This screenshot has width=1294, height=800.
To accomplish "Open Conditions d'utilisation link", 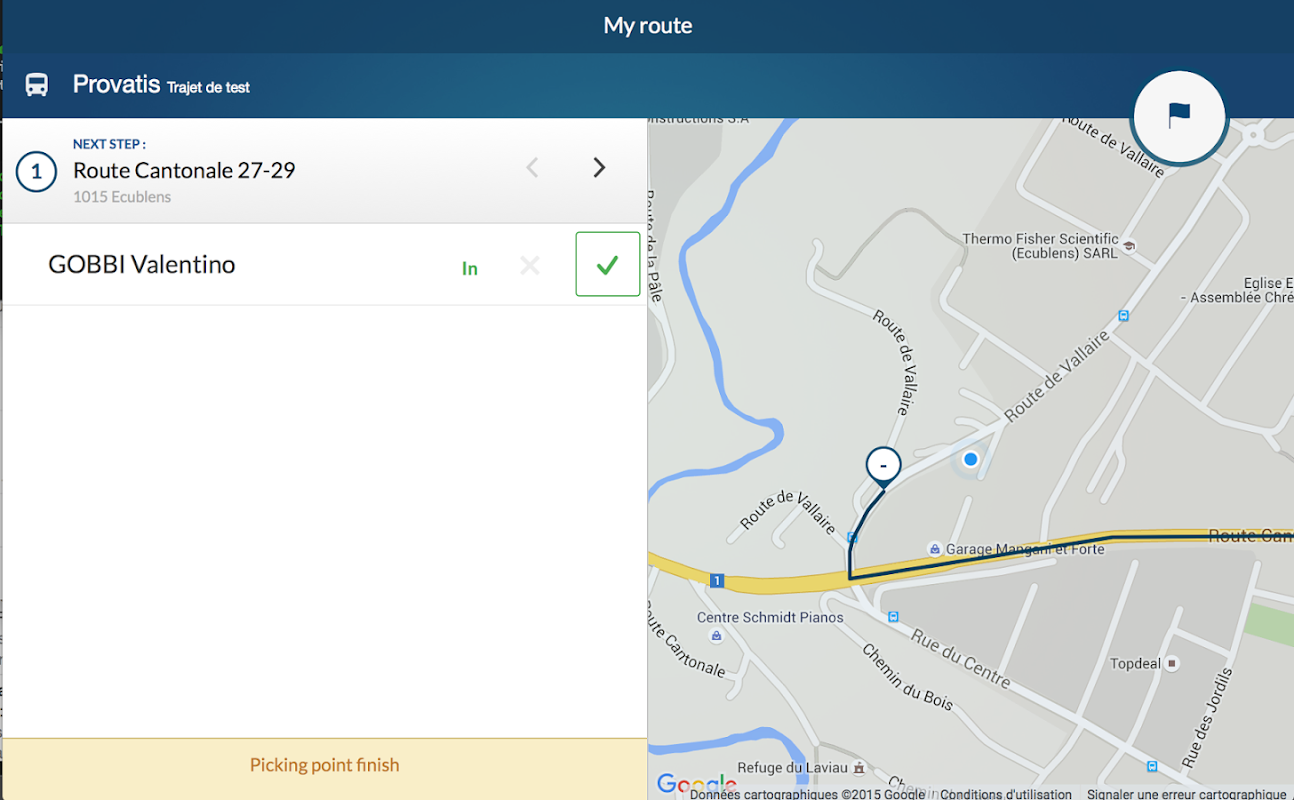I will pos(1006,794).
